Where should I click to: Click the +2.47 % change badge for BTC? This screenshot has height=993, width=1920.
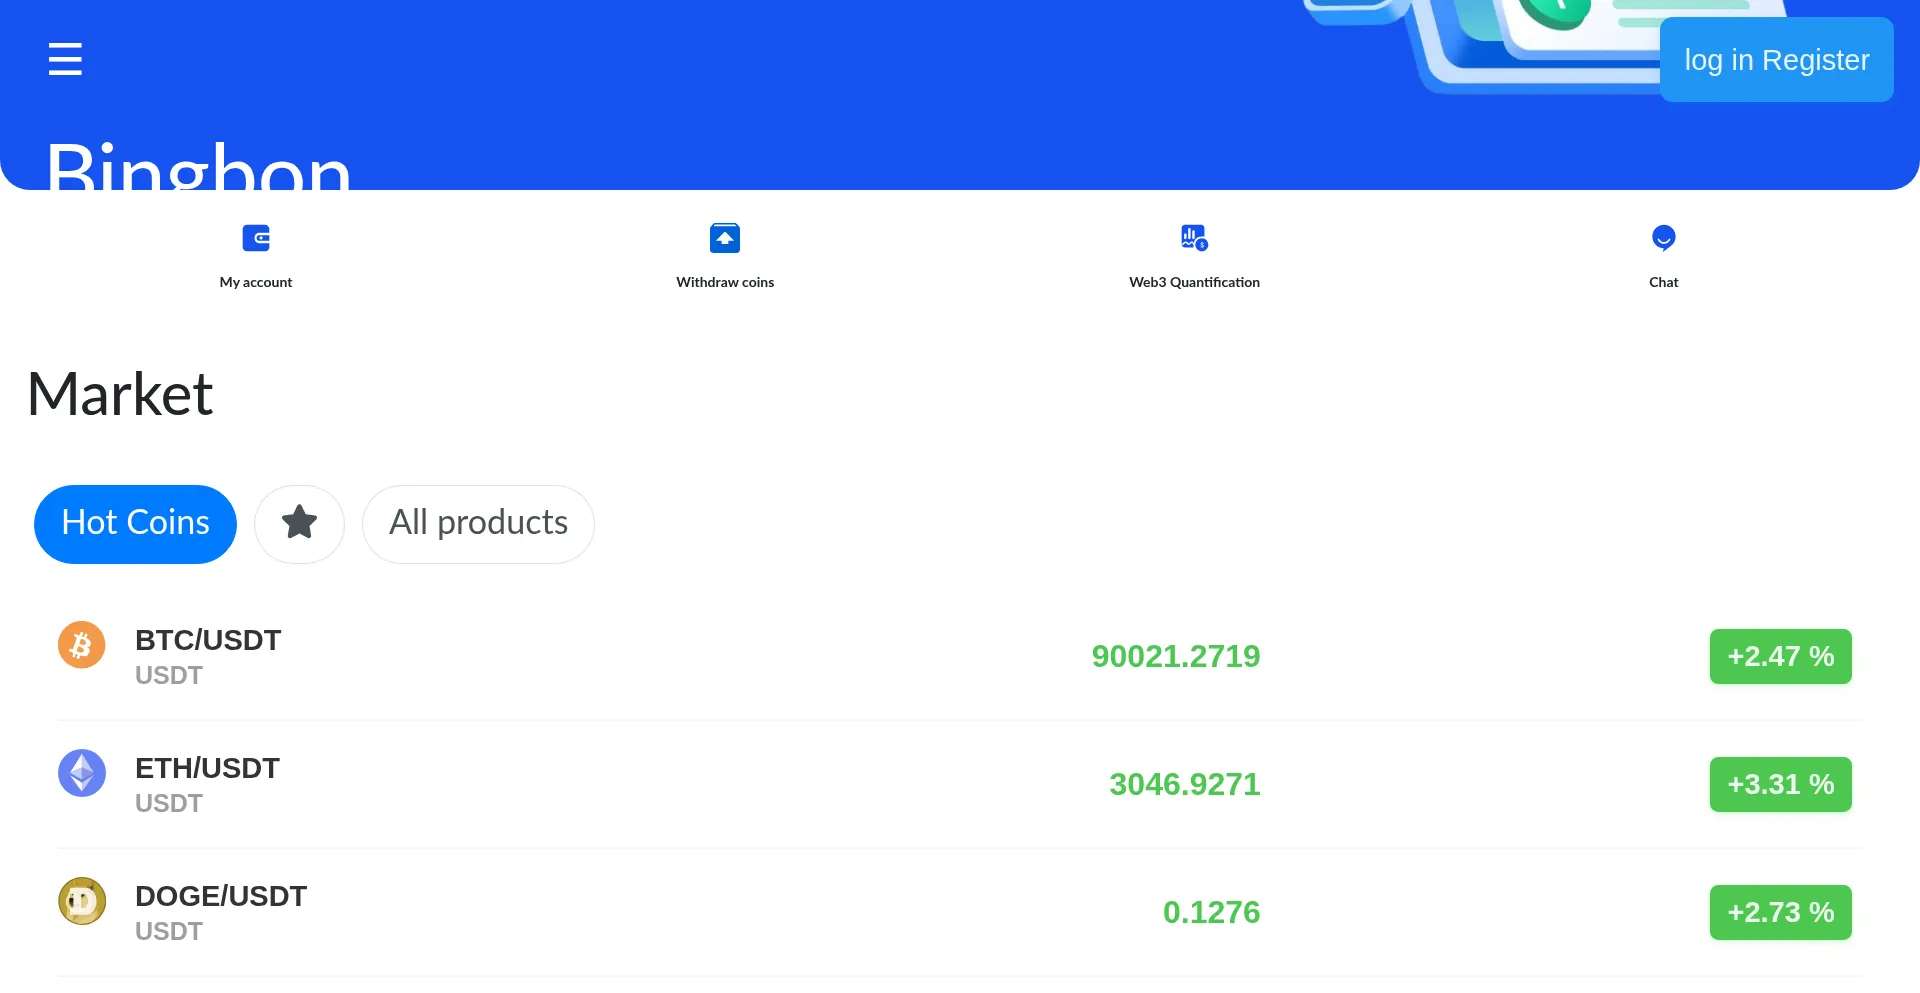[1780, 656]
